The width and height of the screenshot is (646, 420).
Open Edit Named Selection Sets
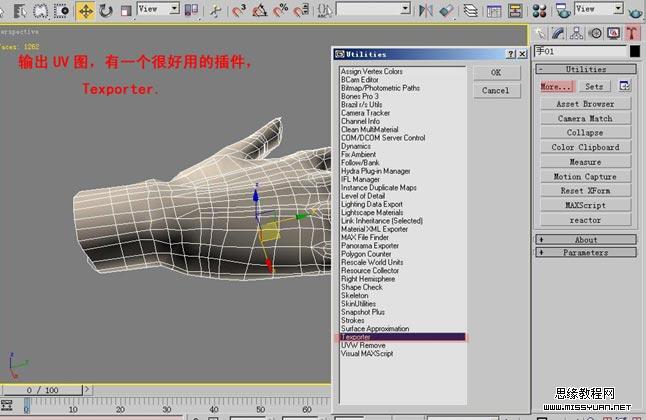325,10
